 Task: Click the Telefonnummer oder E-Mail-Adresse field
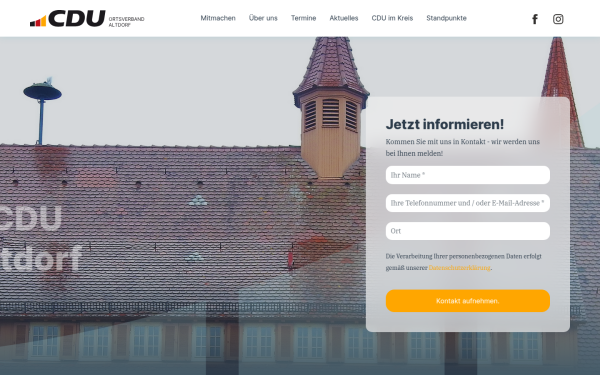(468, 203)
